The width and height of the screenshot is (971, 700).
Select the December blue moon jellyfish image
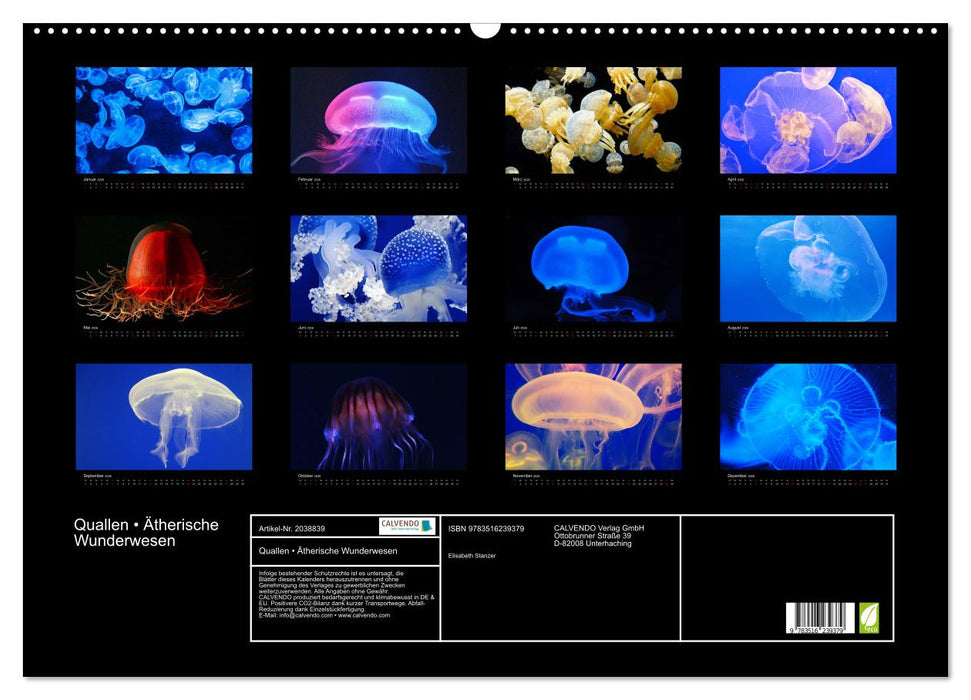pyautogui.click(x=808, y=416)
